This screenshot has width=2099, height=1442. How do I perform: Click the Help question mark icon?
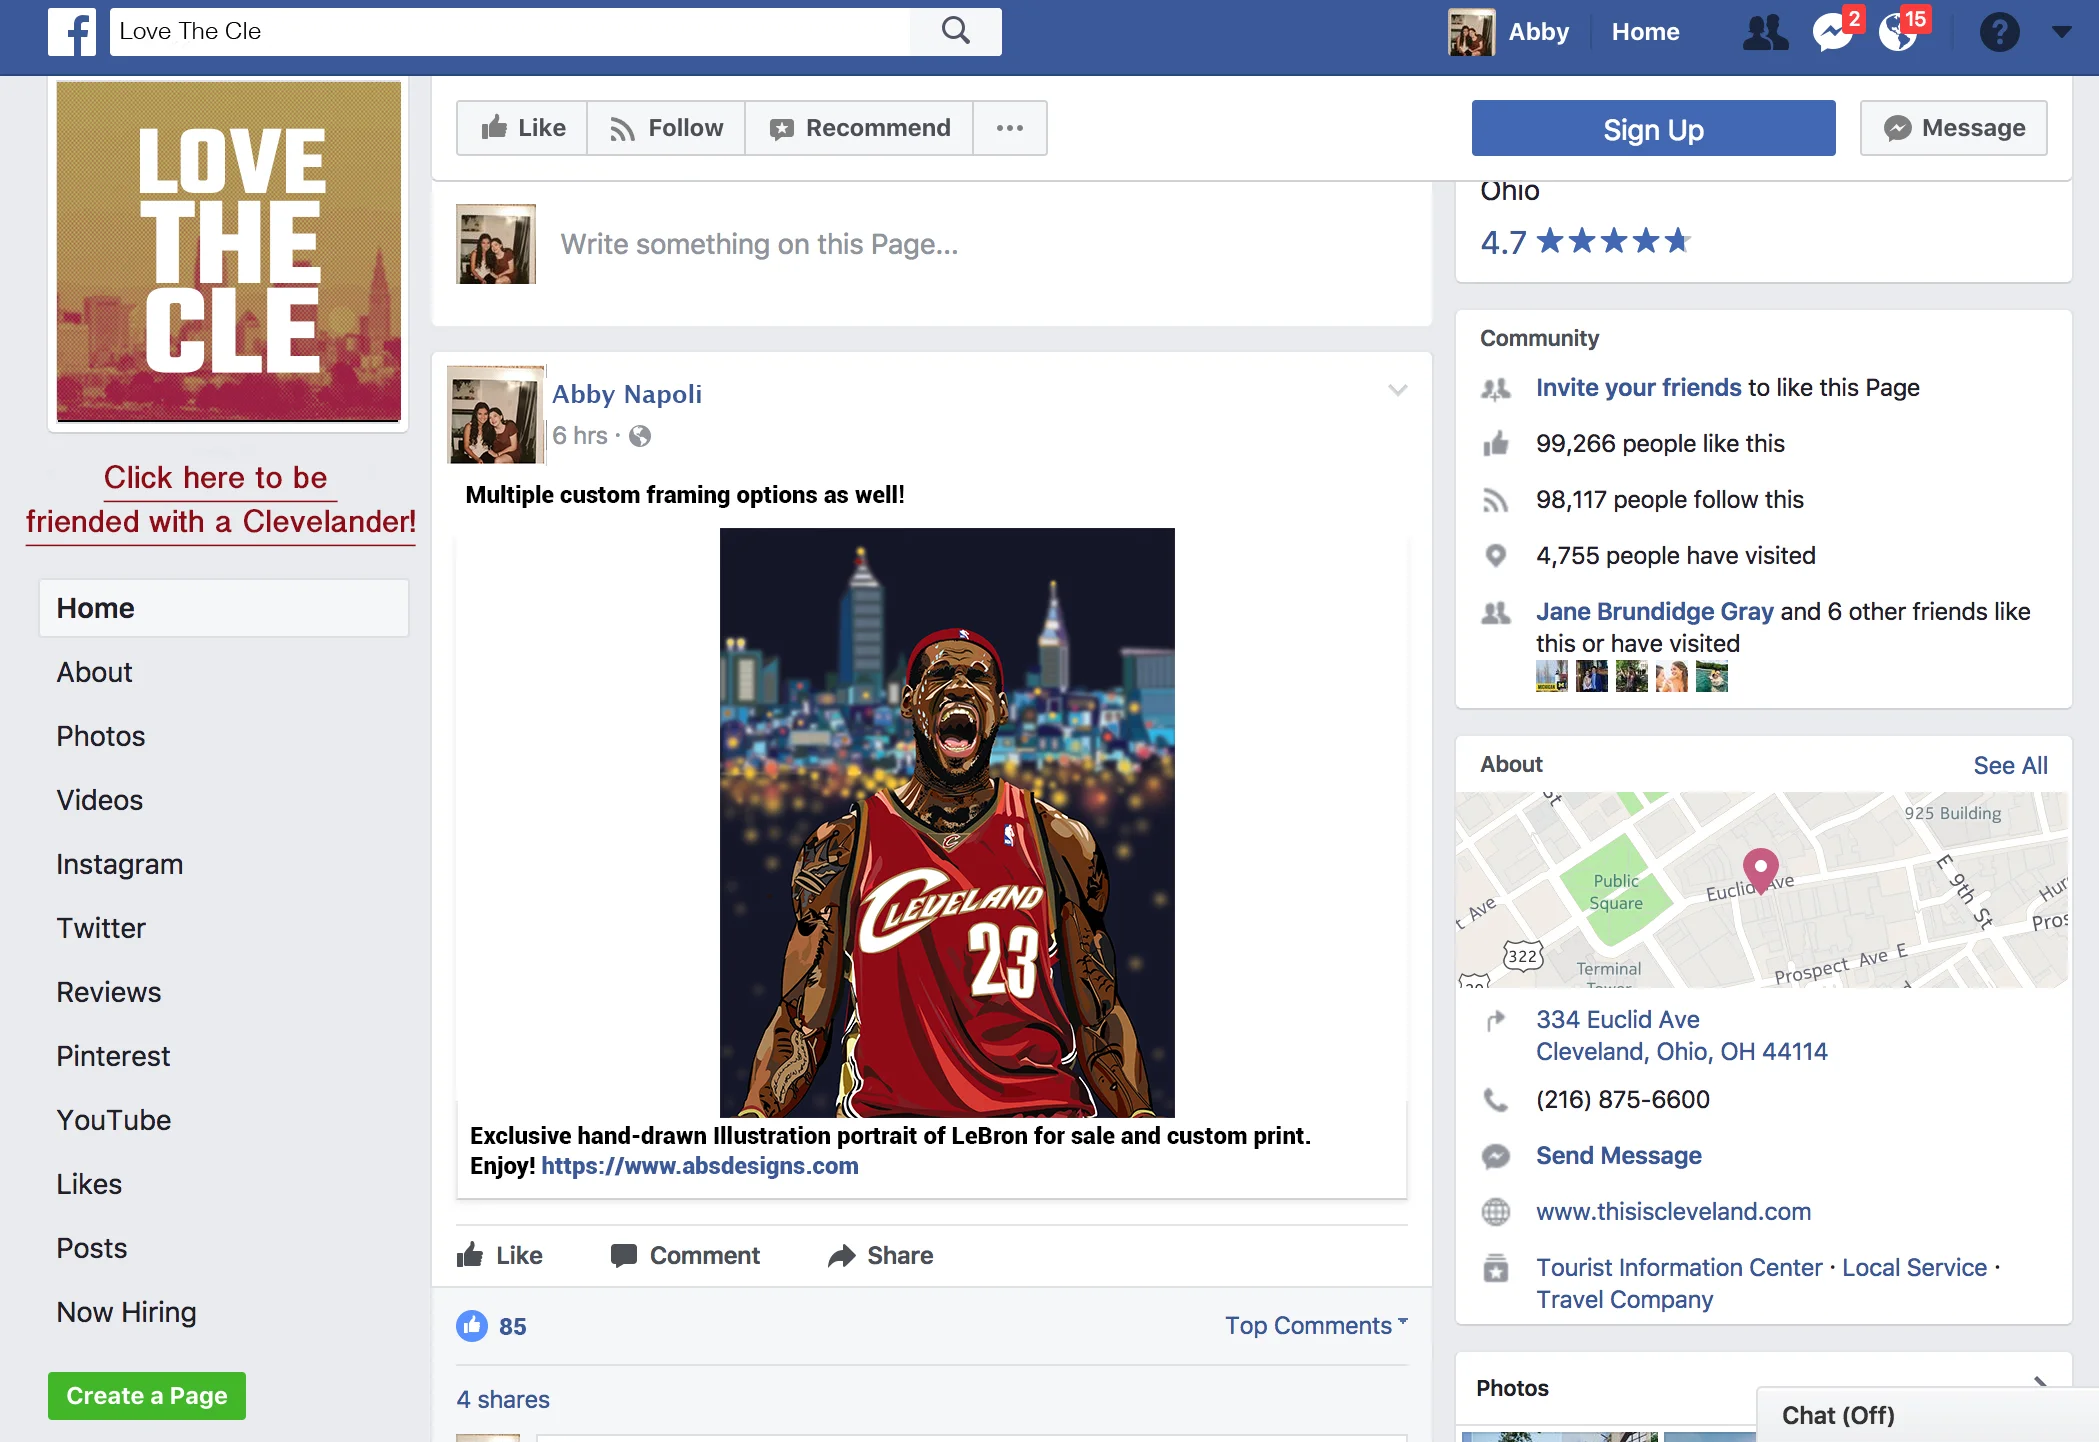pos(1999,32)
